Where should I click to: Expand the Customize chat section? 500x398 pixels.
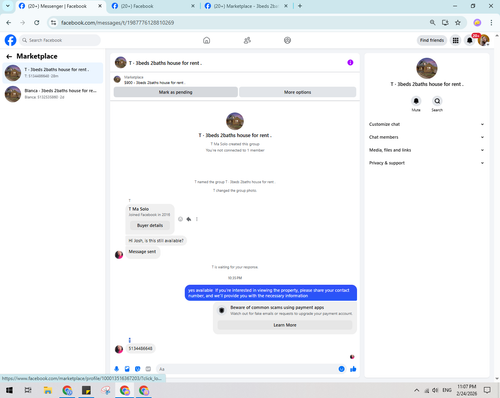(x=426, y=124)
